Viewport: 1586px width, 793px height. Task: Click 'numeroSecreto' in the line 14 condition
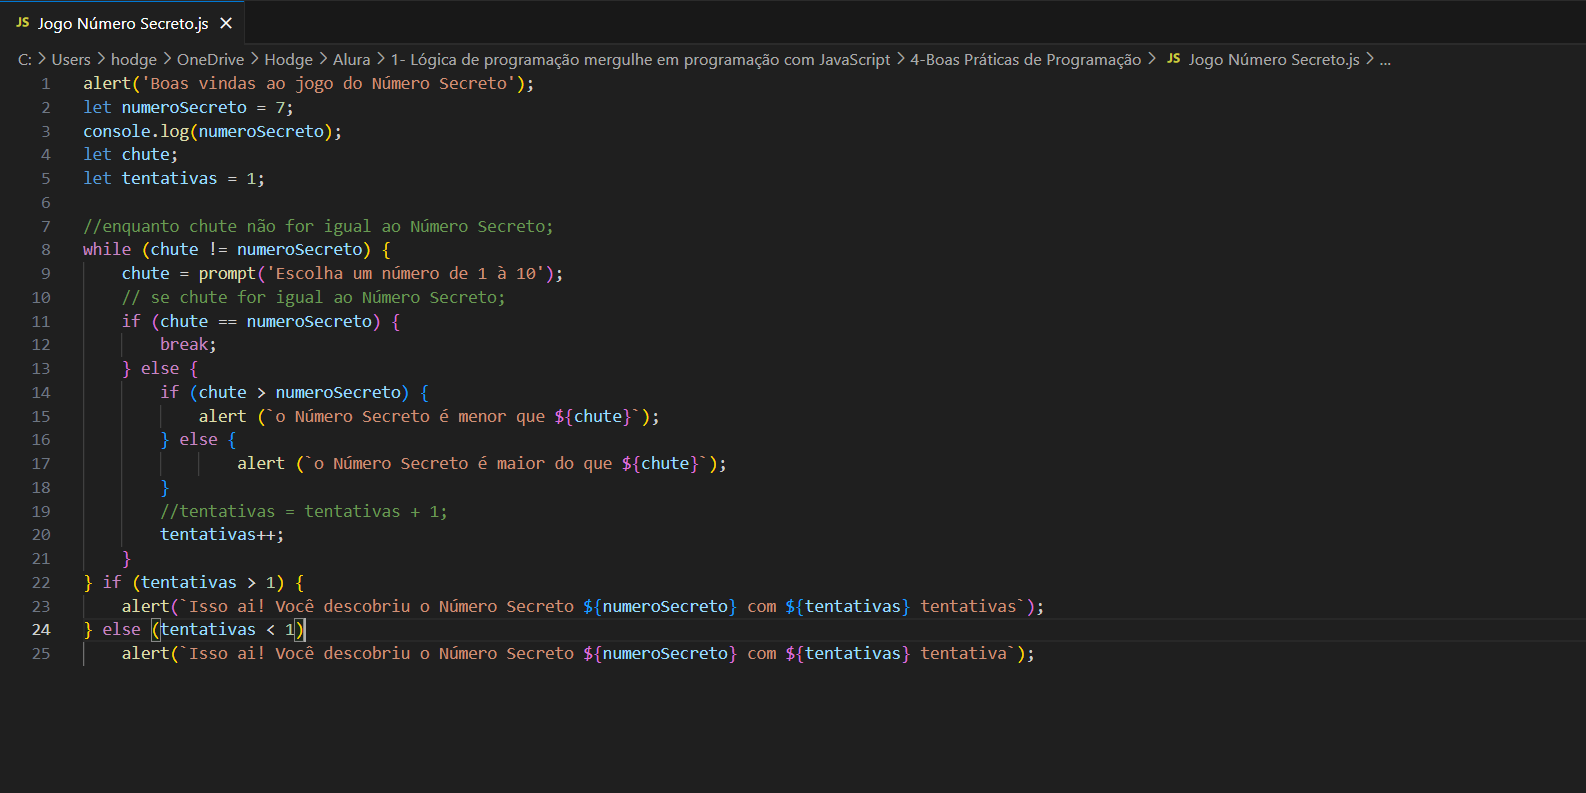tap(338, 393)
